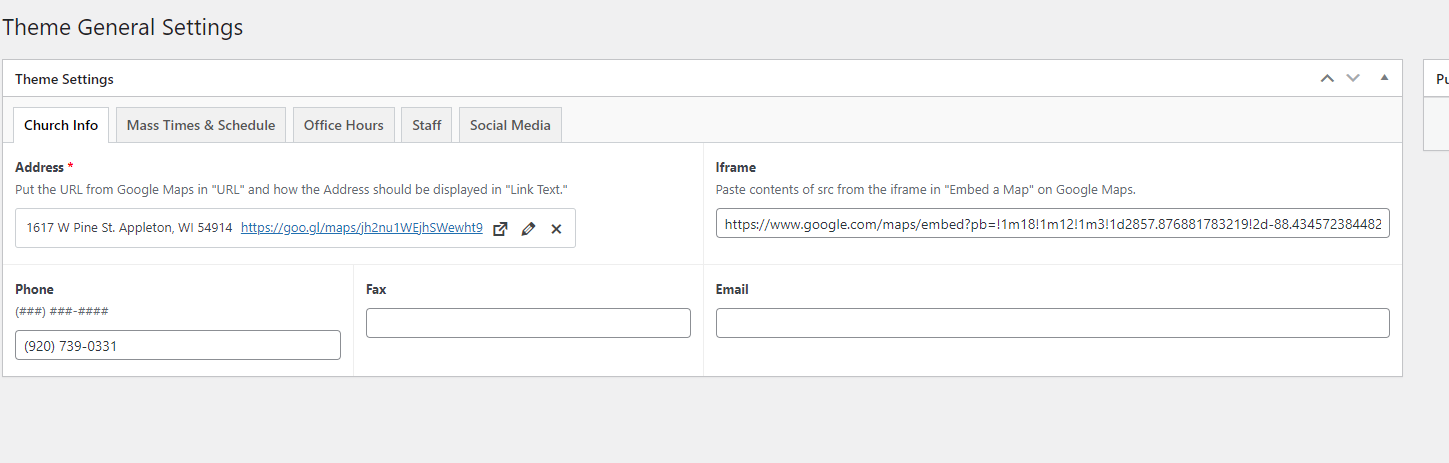This screenshot has height=463, width=1449.
Task: Click the empty Email input field
Action: (1052, 323)
